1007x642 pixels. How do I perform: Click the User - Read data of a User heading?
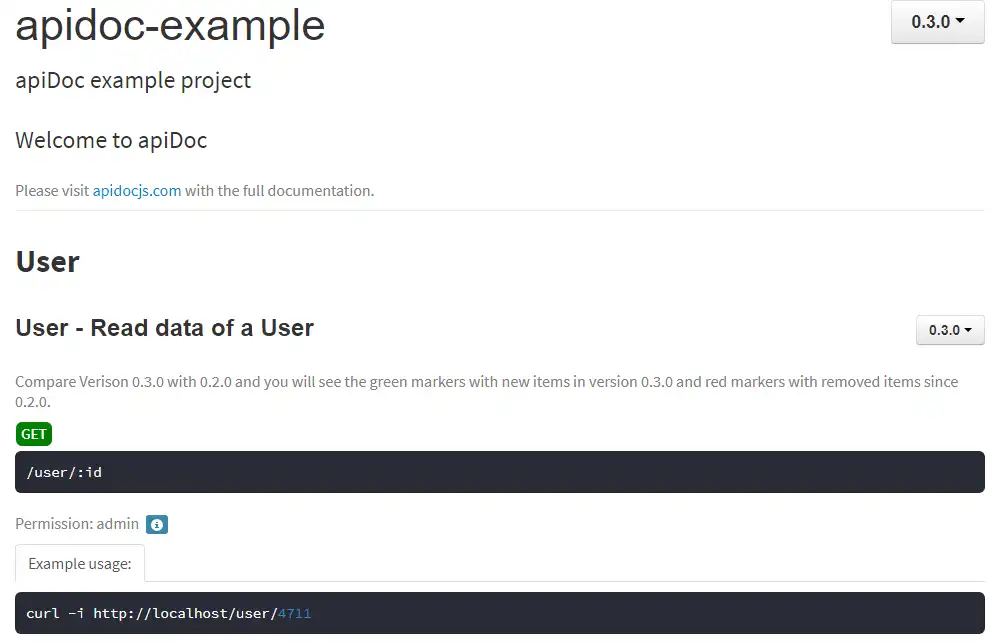[x=165, y=328]
